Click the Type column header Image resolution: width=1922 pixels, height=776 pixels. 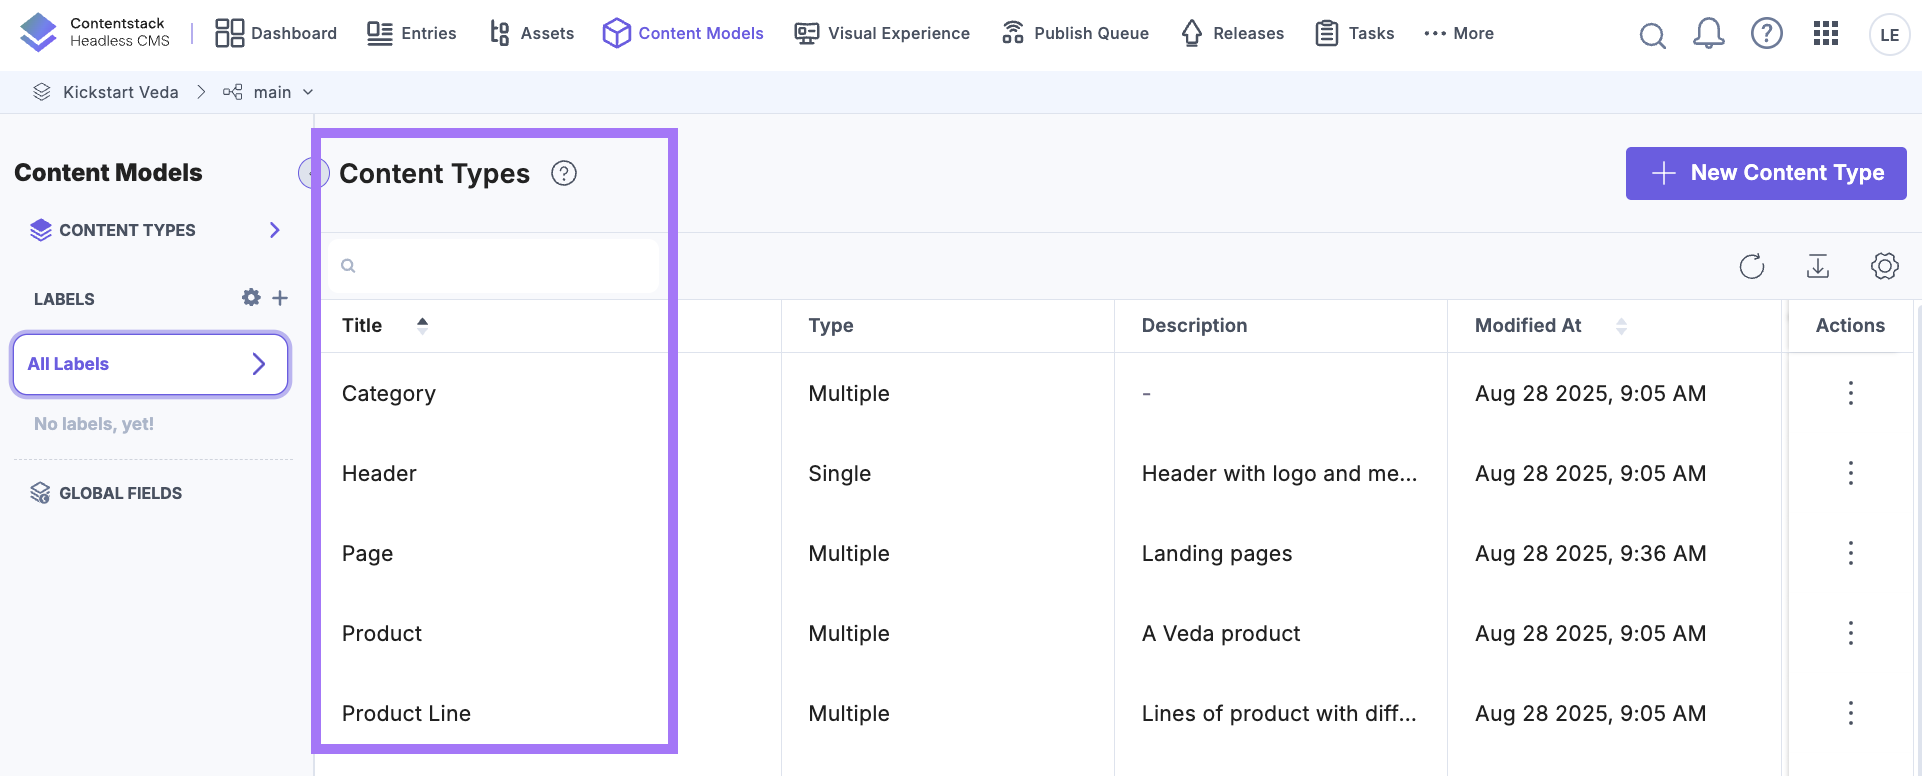click(x=831, y=325)
